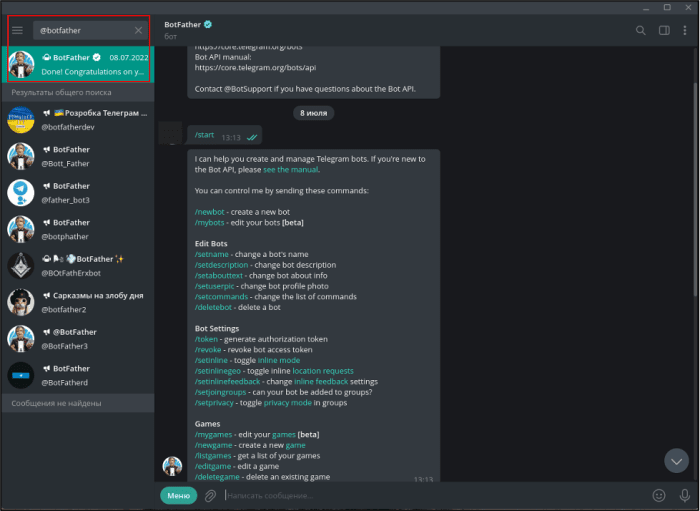Open the hamburger main menu
700x511 pixels.
pyautogui.click(x=17, y=30)
